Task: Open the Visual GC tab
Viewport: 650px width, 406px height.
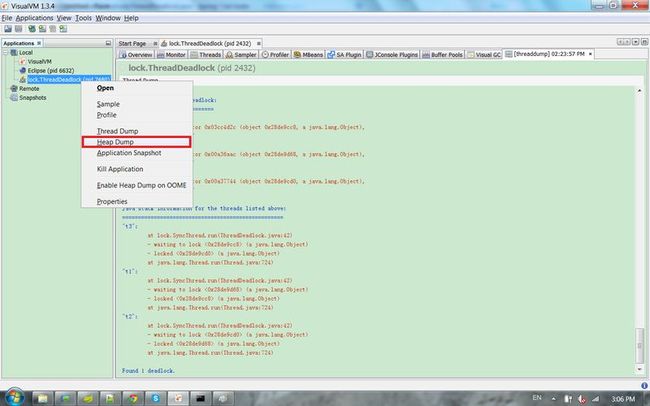Action: pos(484,55)
